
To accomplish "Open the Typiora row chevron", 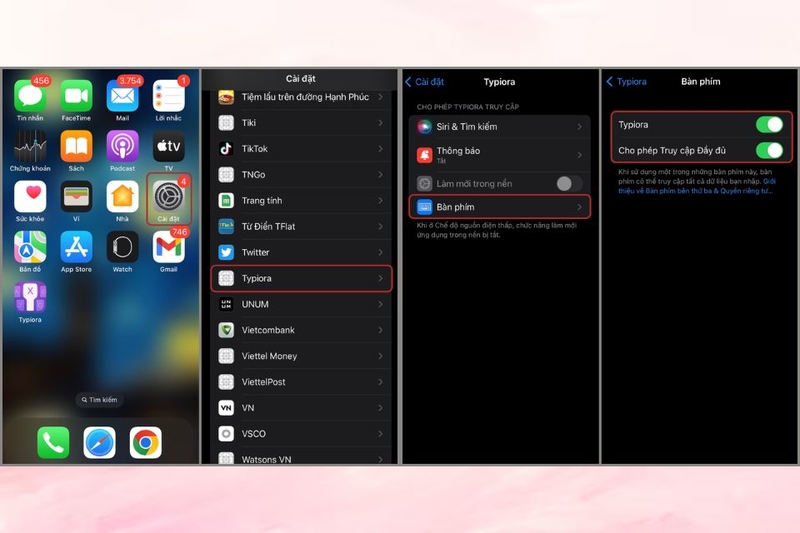I will 381,278.
